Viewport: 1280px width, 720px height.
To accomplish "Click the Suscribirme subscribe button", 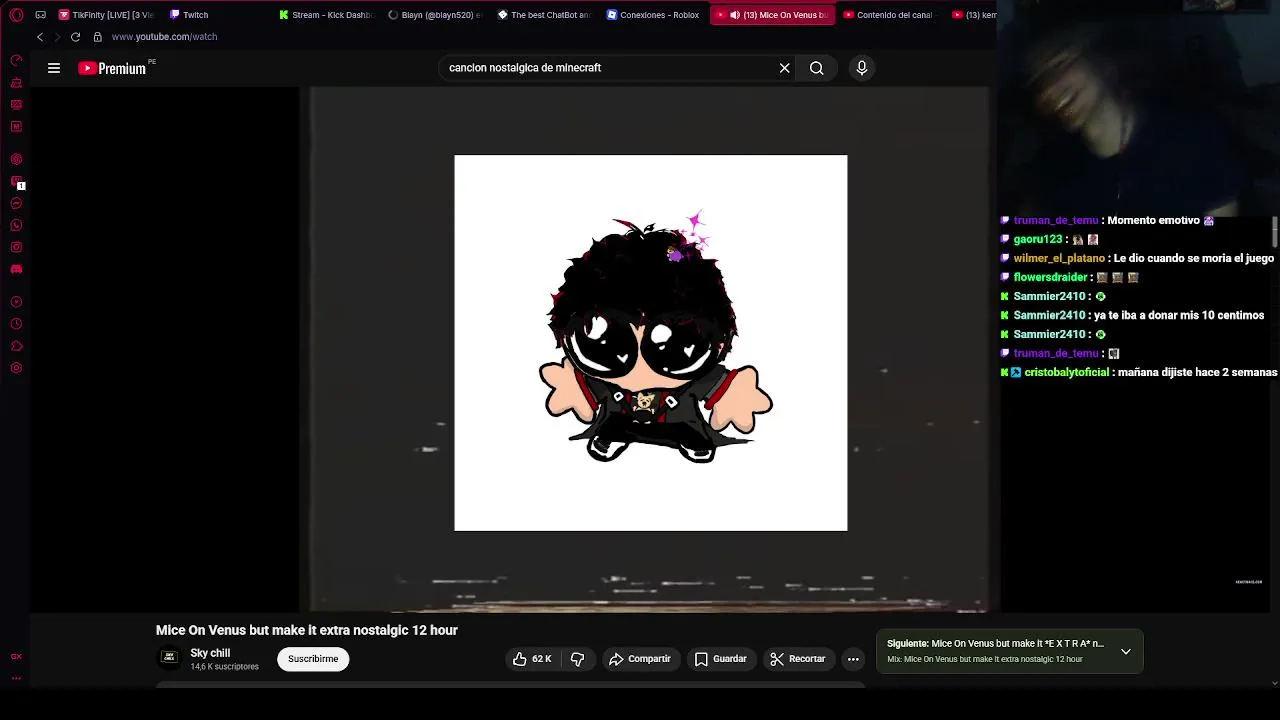I will [x=313, y=659].
